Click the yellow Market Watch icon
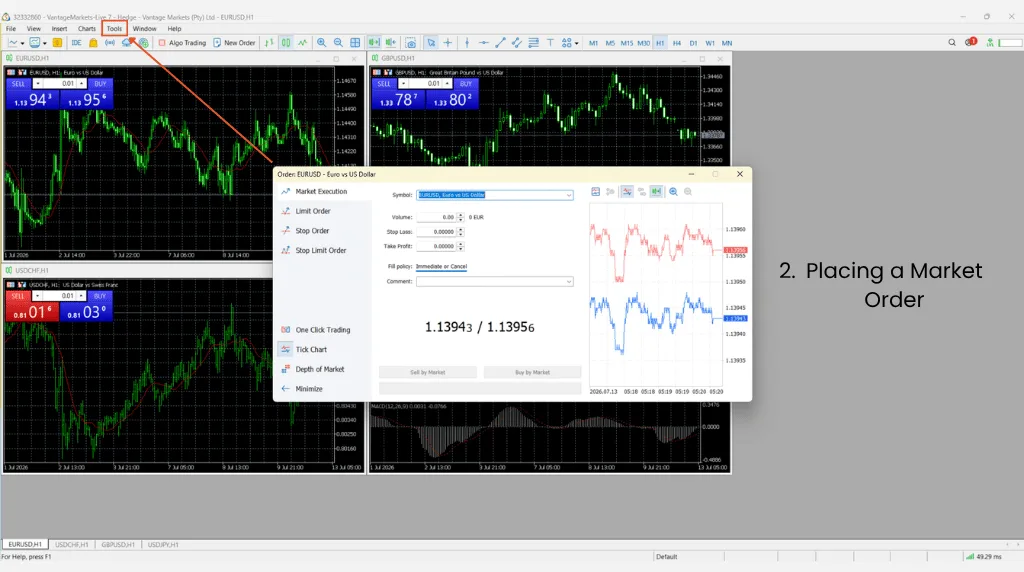This screenshot has width=1024, height=572. [x=57, y=43]
